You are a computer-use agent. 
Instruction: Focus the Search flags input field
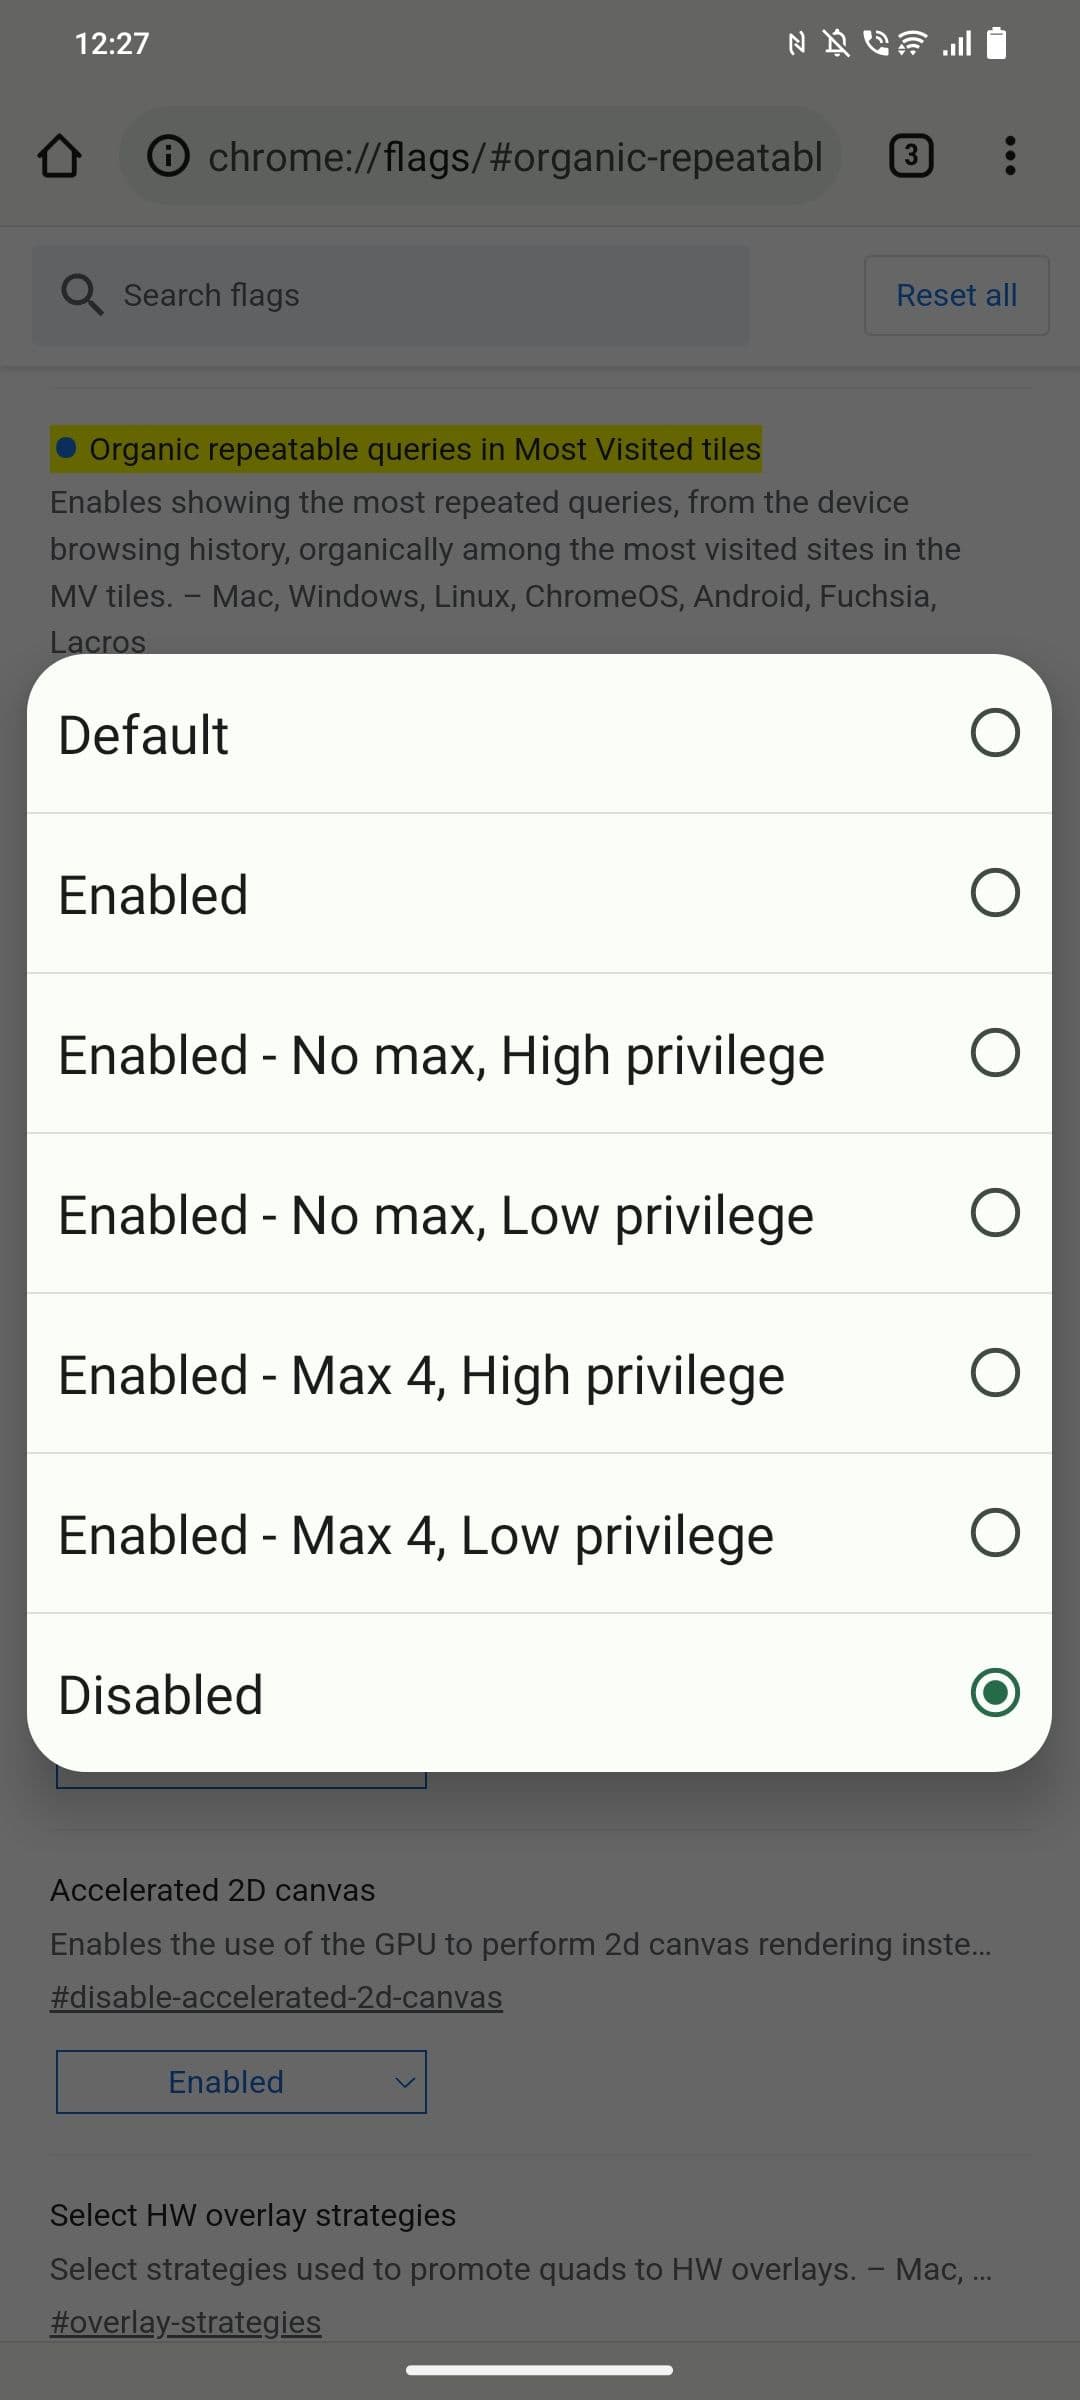coord(420,295)
